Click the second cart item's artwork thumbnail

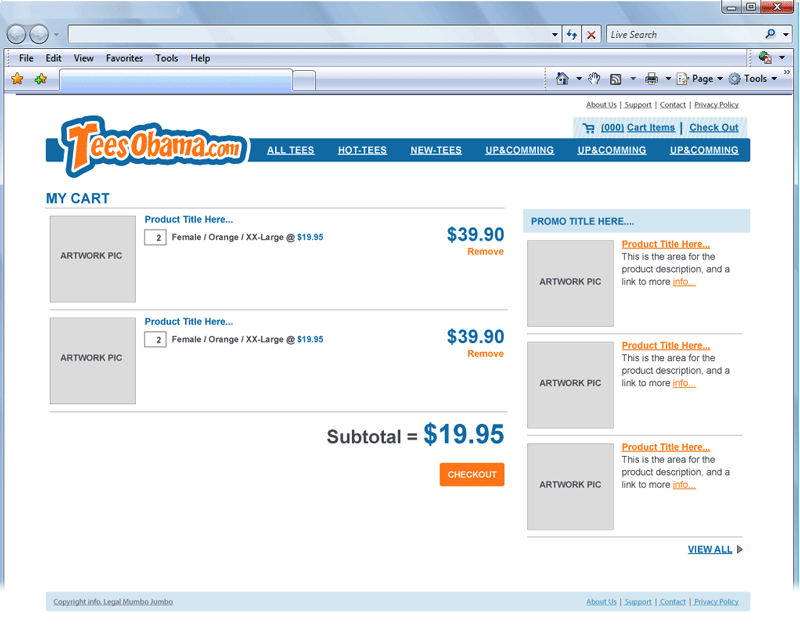[93, 361]
